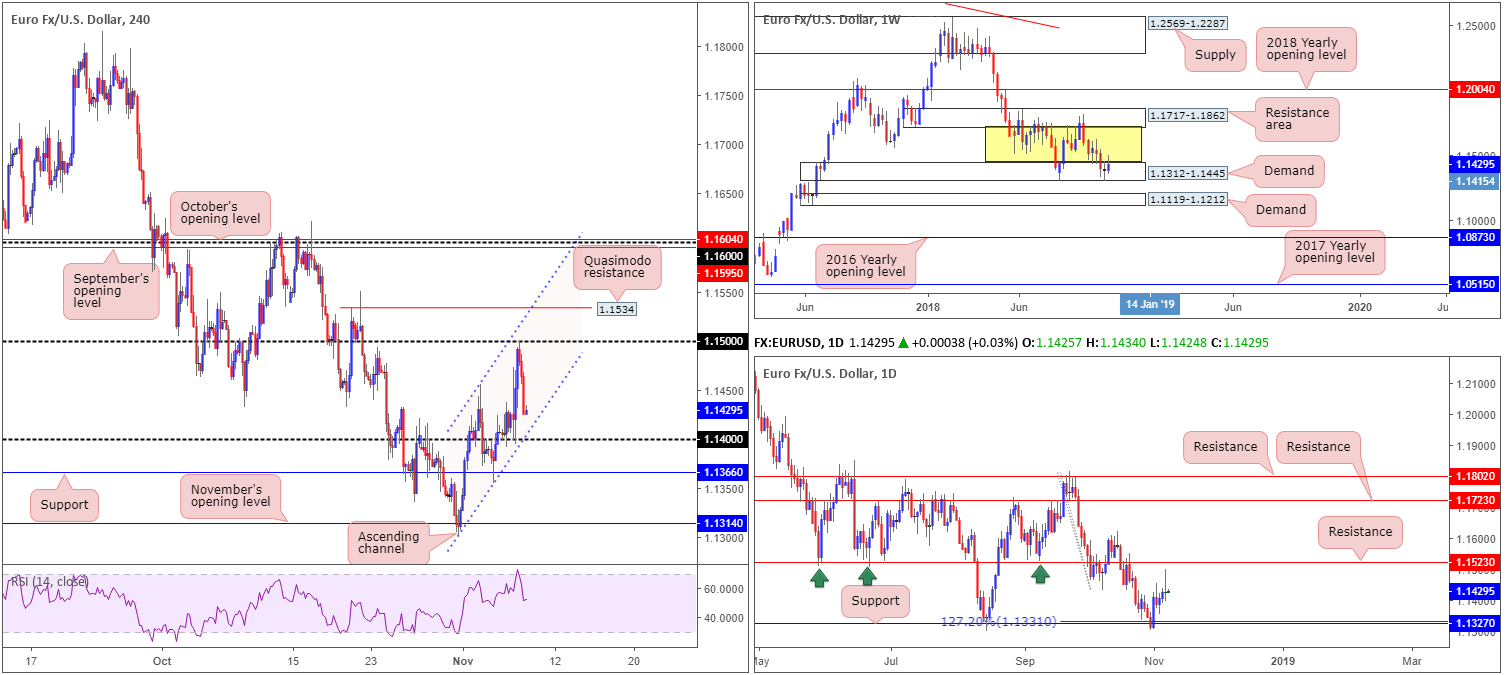Click the '14 Jan '19' date marker
The width and height of the screenshot is (1506, 675).
point(1148,304)
